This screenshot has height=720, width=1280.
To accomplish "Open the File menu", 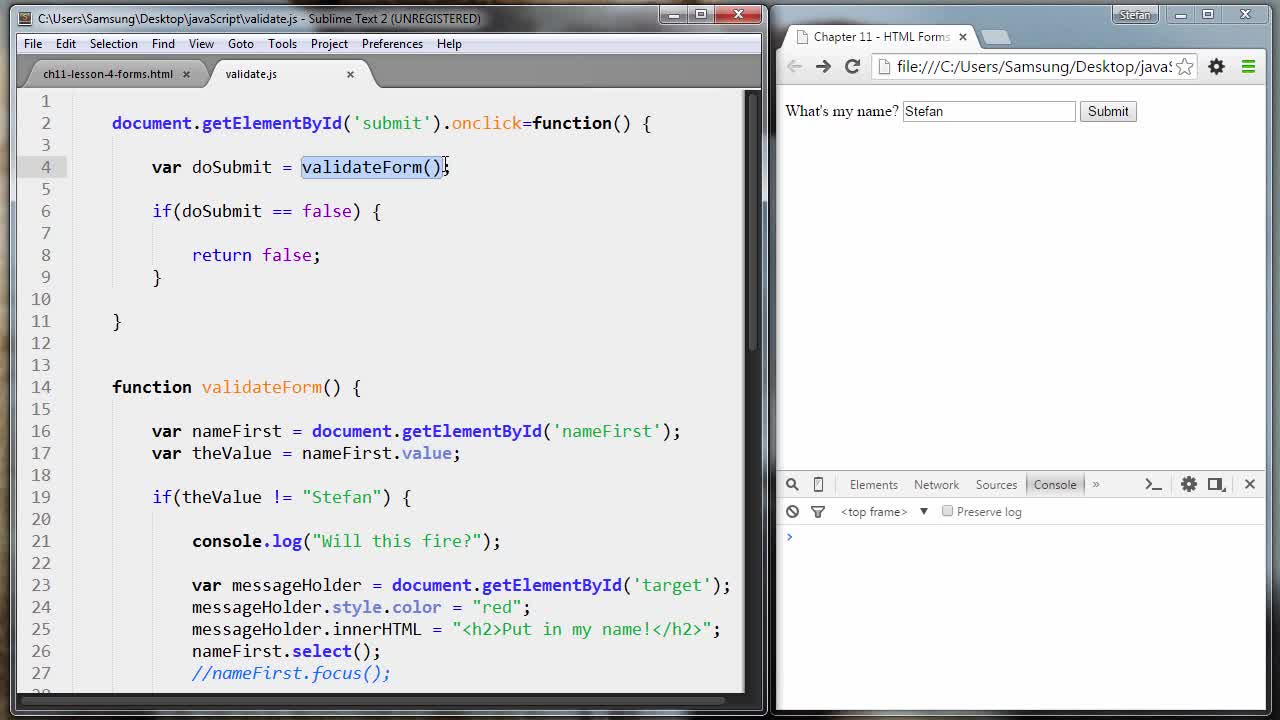I will point(33,44).
